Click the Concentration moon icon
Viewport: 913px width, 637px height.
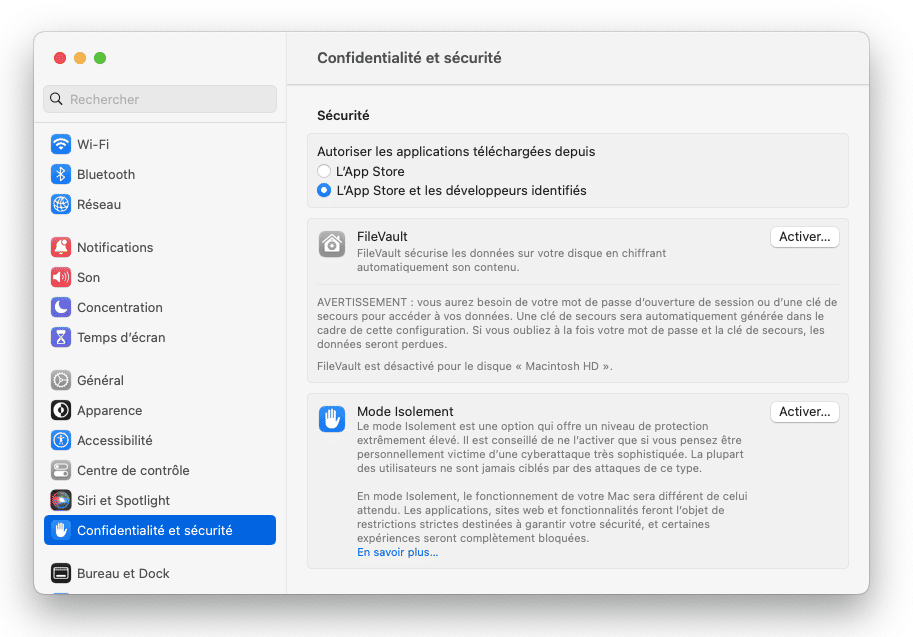(61, 307)
